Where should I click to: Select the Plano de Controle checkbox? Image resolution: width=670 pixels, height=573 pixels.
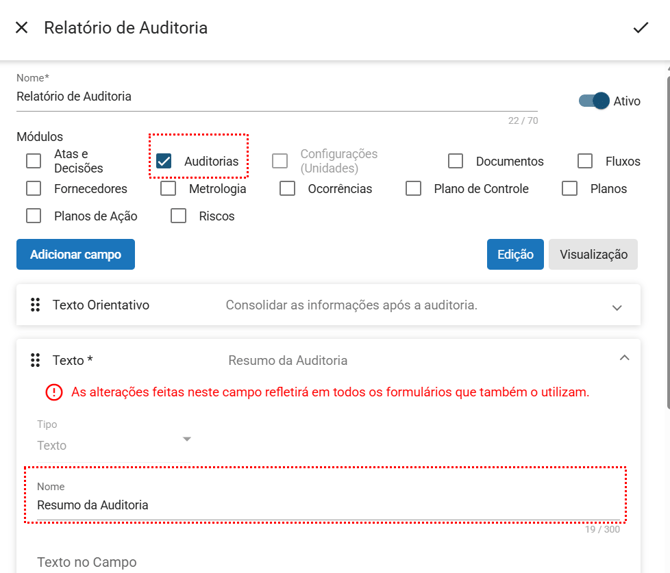413,188
